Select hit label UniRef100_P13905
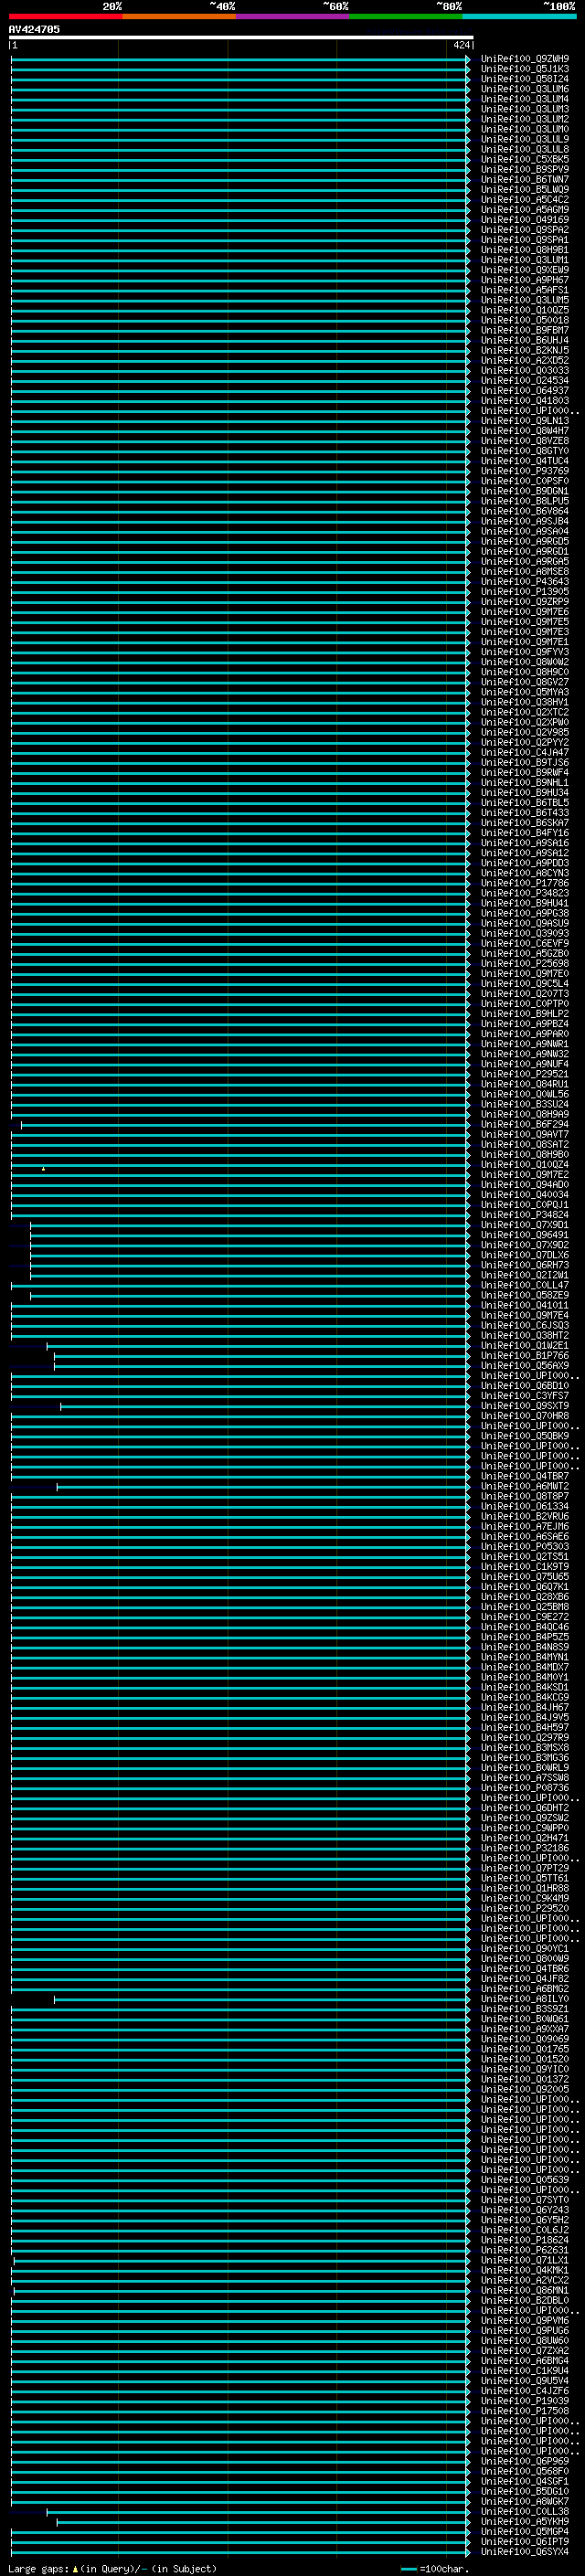Image resolution: width=585 pixels, height=2576 pixels. click(524, 591)
